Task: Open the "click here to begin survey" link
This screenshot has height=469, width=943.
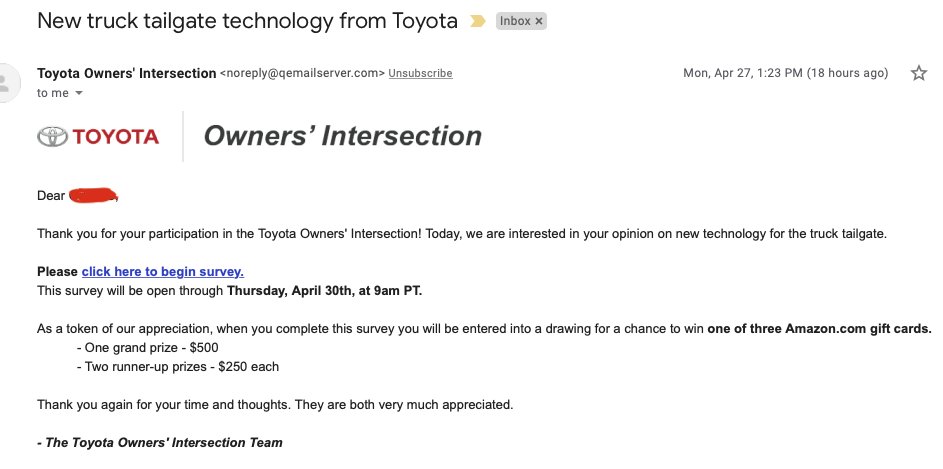Action: (x=162, y=272)
